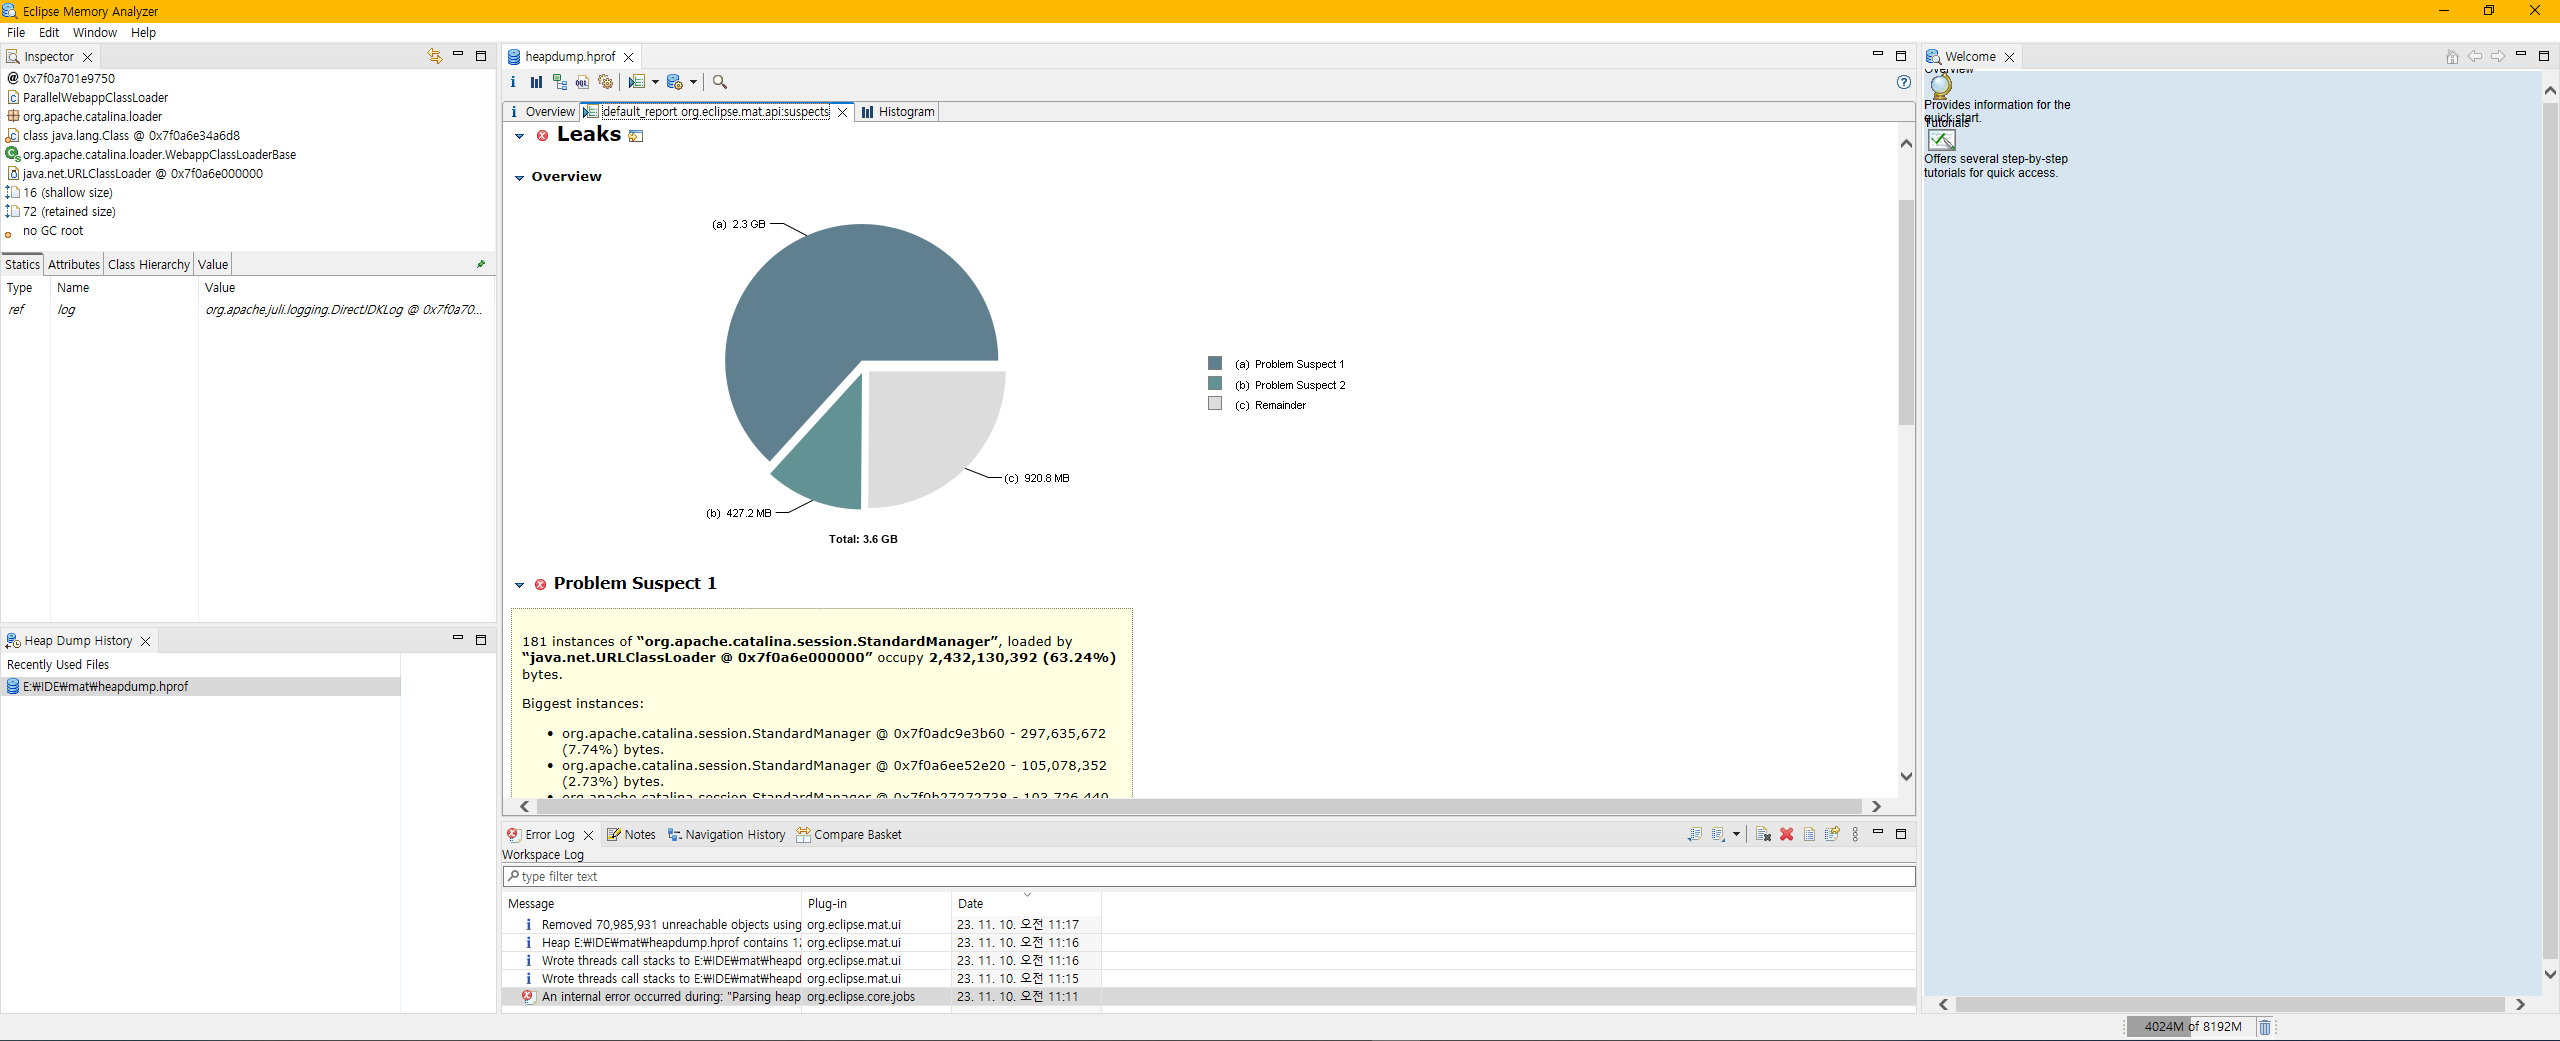Click the Plug-in column header
Image resolution: width=2560 pixels, height=1041 pixels.
(876, 903)
